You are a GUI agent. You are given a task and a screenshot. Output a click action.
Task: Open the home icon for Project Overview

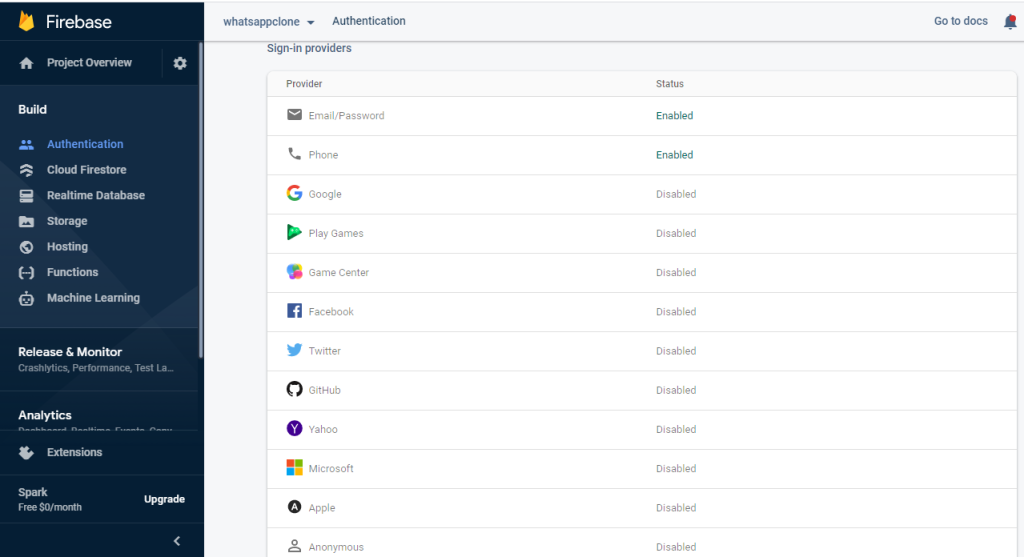tap(26, 63)
